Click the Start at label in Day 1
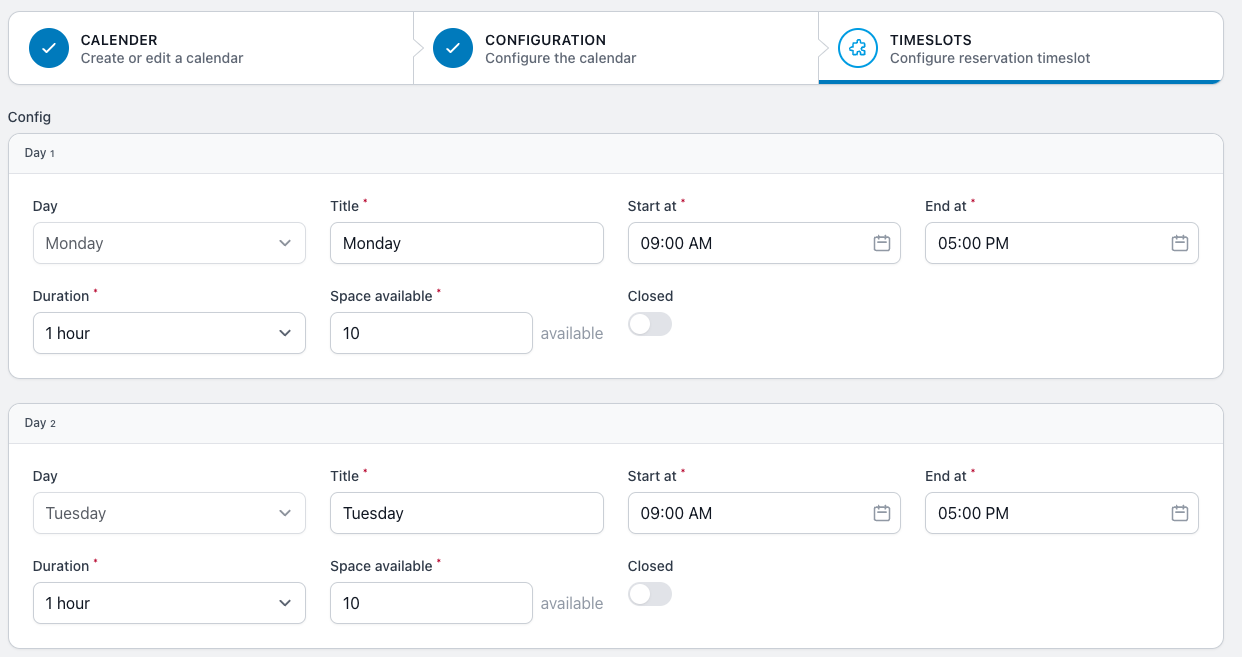The height and width of the screenshot is (657, 1242). pos(652,206)
